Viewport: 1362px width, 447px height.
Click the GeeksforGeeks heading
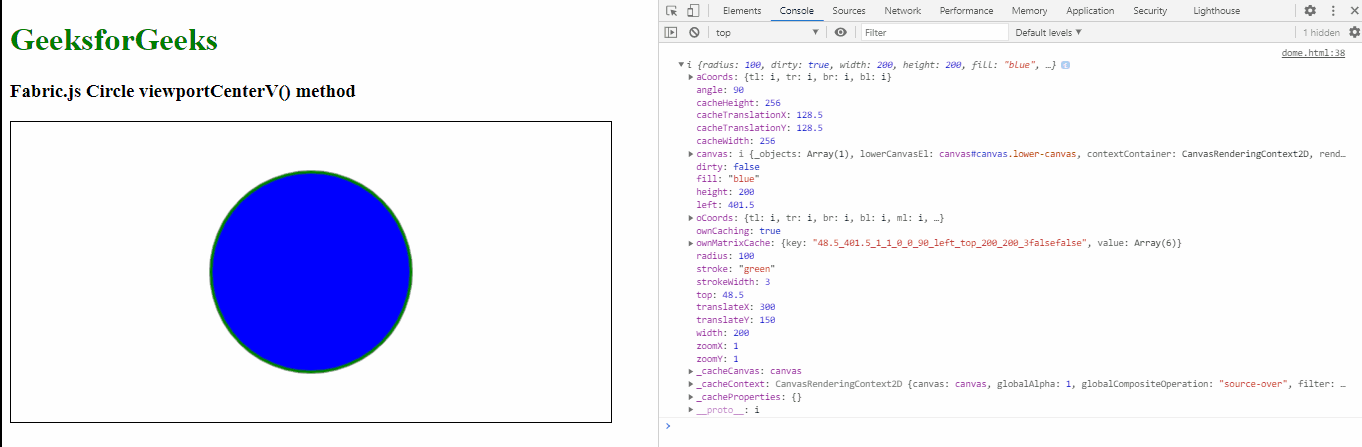click(114, 40)
